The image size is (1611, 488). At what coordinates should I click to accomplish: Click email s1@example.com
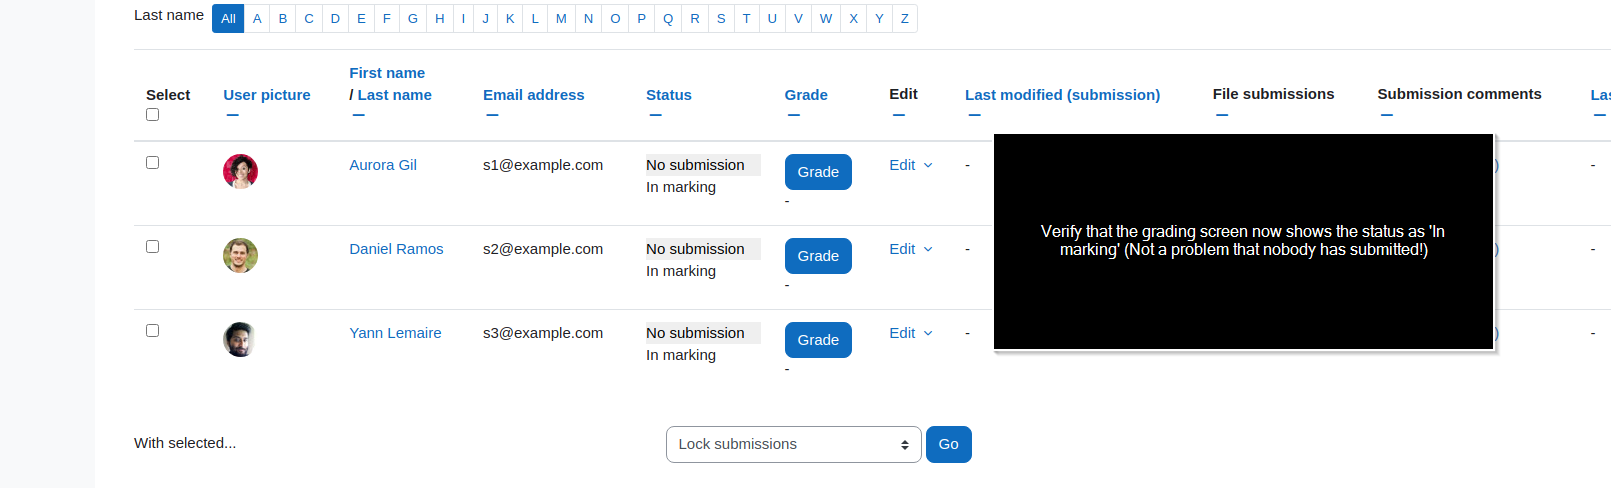tap(543, 165)
